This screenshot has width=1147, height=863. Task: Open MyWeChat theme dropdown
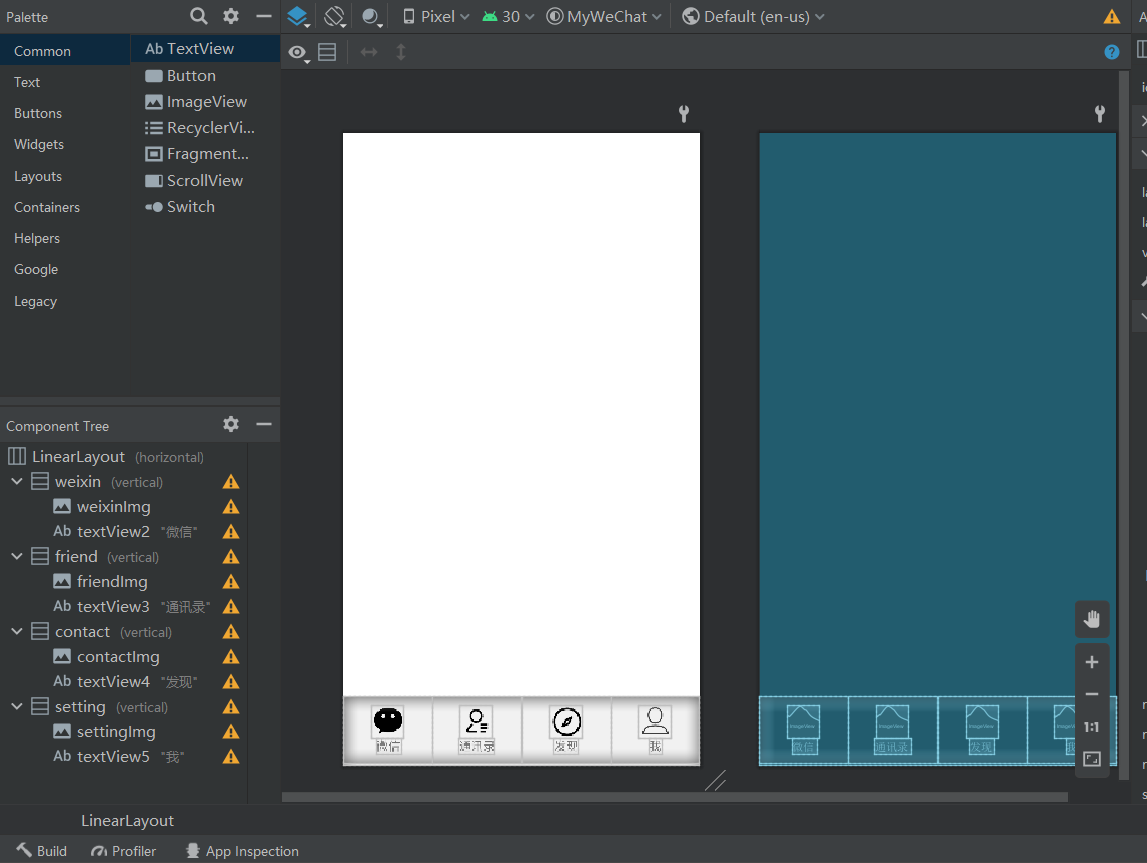pos(603,16)
